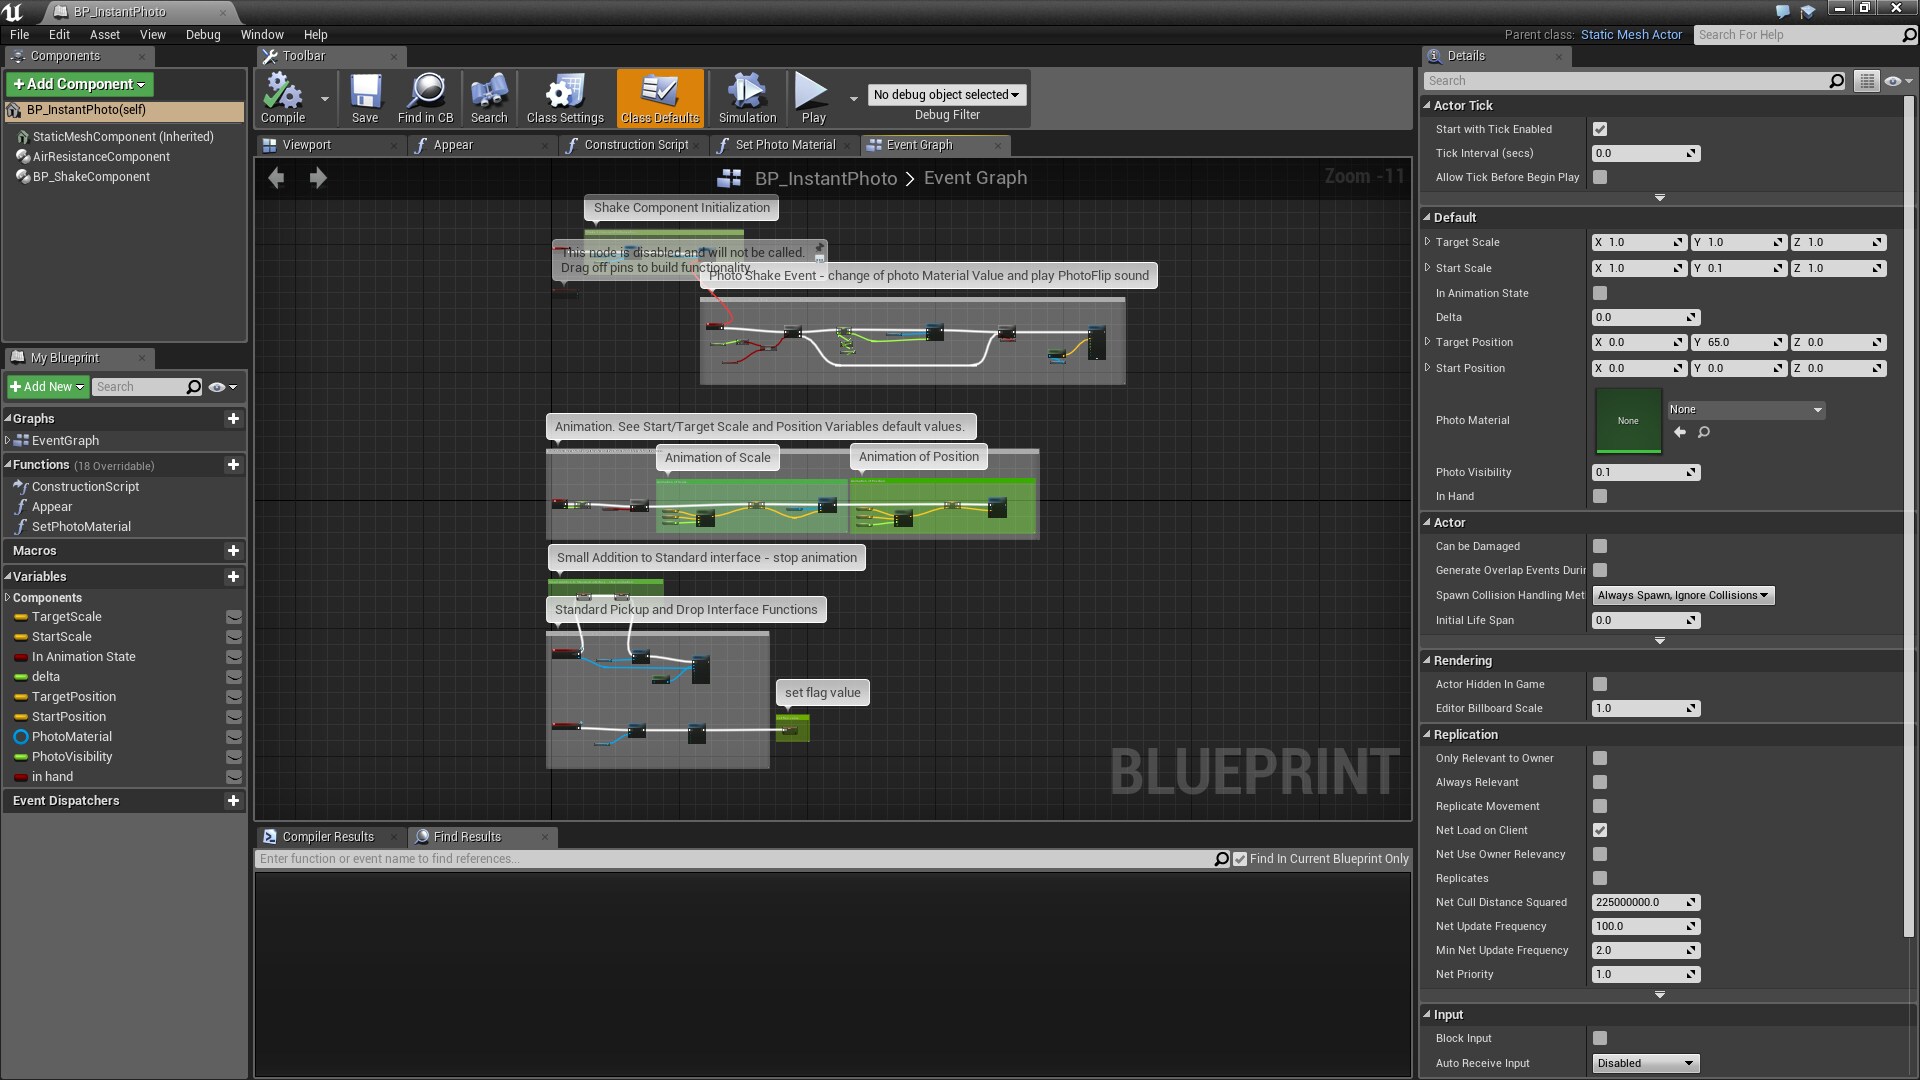Open Find in Content Browser
This screenshot has width=1920, height=1080.
click(426, 97)
